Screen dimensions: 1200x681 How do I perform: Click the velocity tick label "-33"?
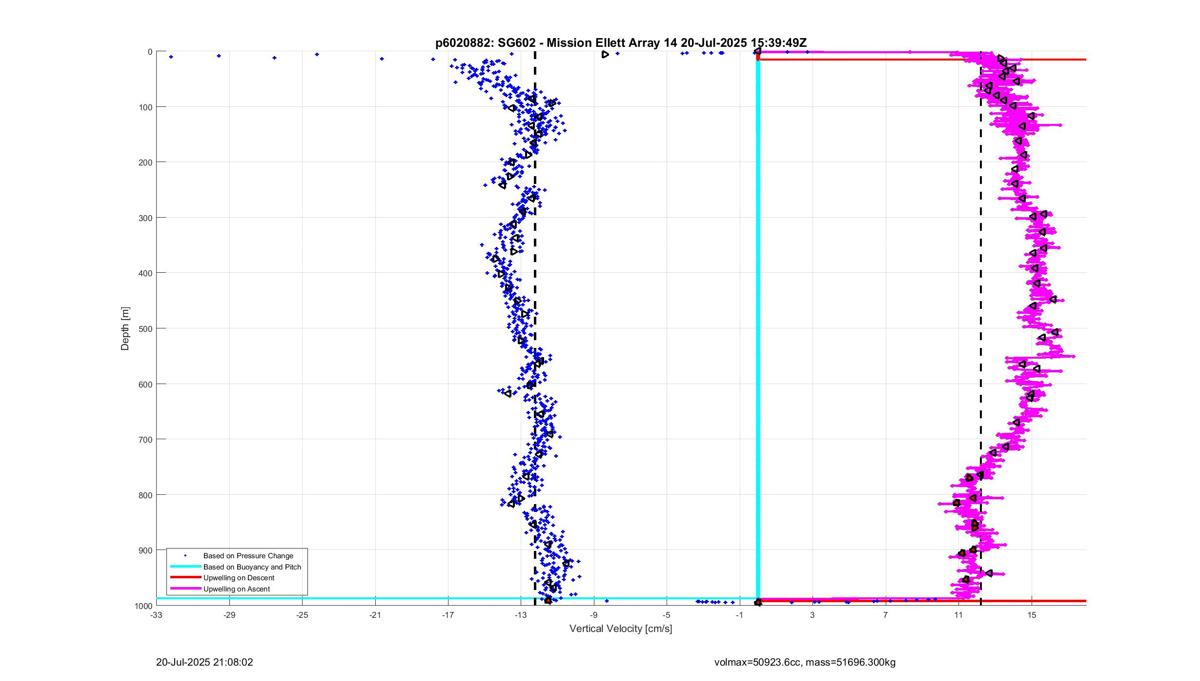[156, 616]
